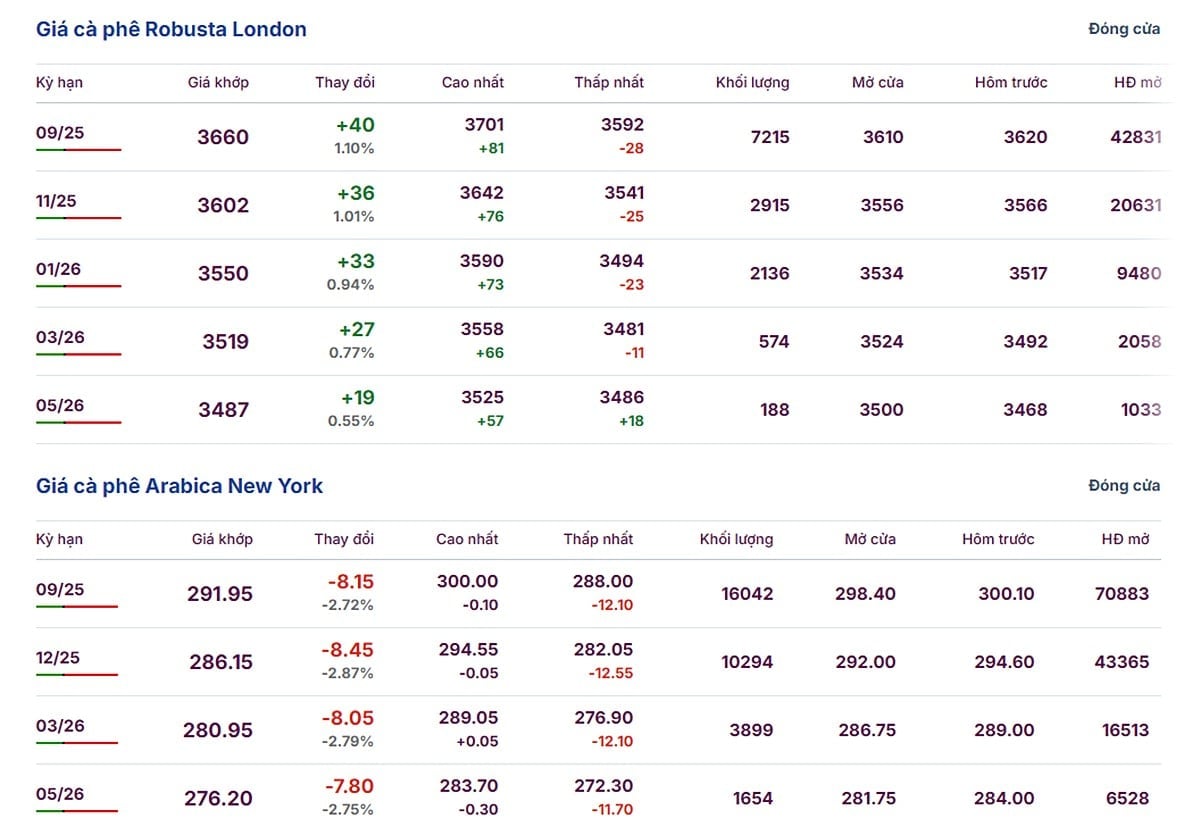The image size is (1200, 826).
Task: Click Robusta table 'Khối lượng' column header
Action: pos(752,82)
